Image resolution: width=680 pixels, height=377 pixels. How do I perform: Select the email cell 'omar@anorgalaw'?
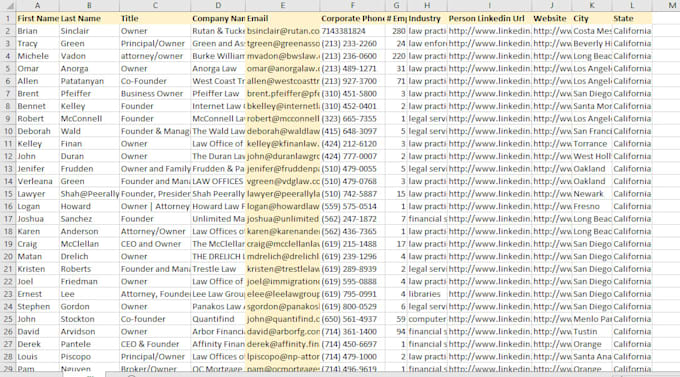coord(283,69)
